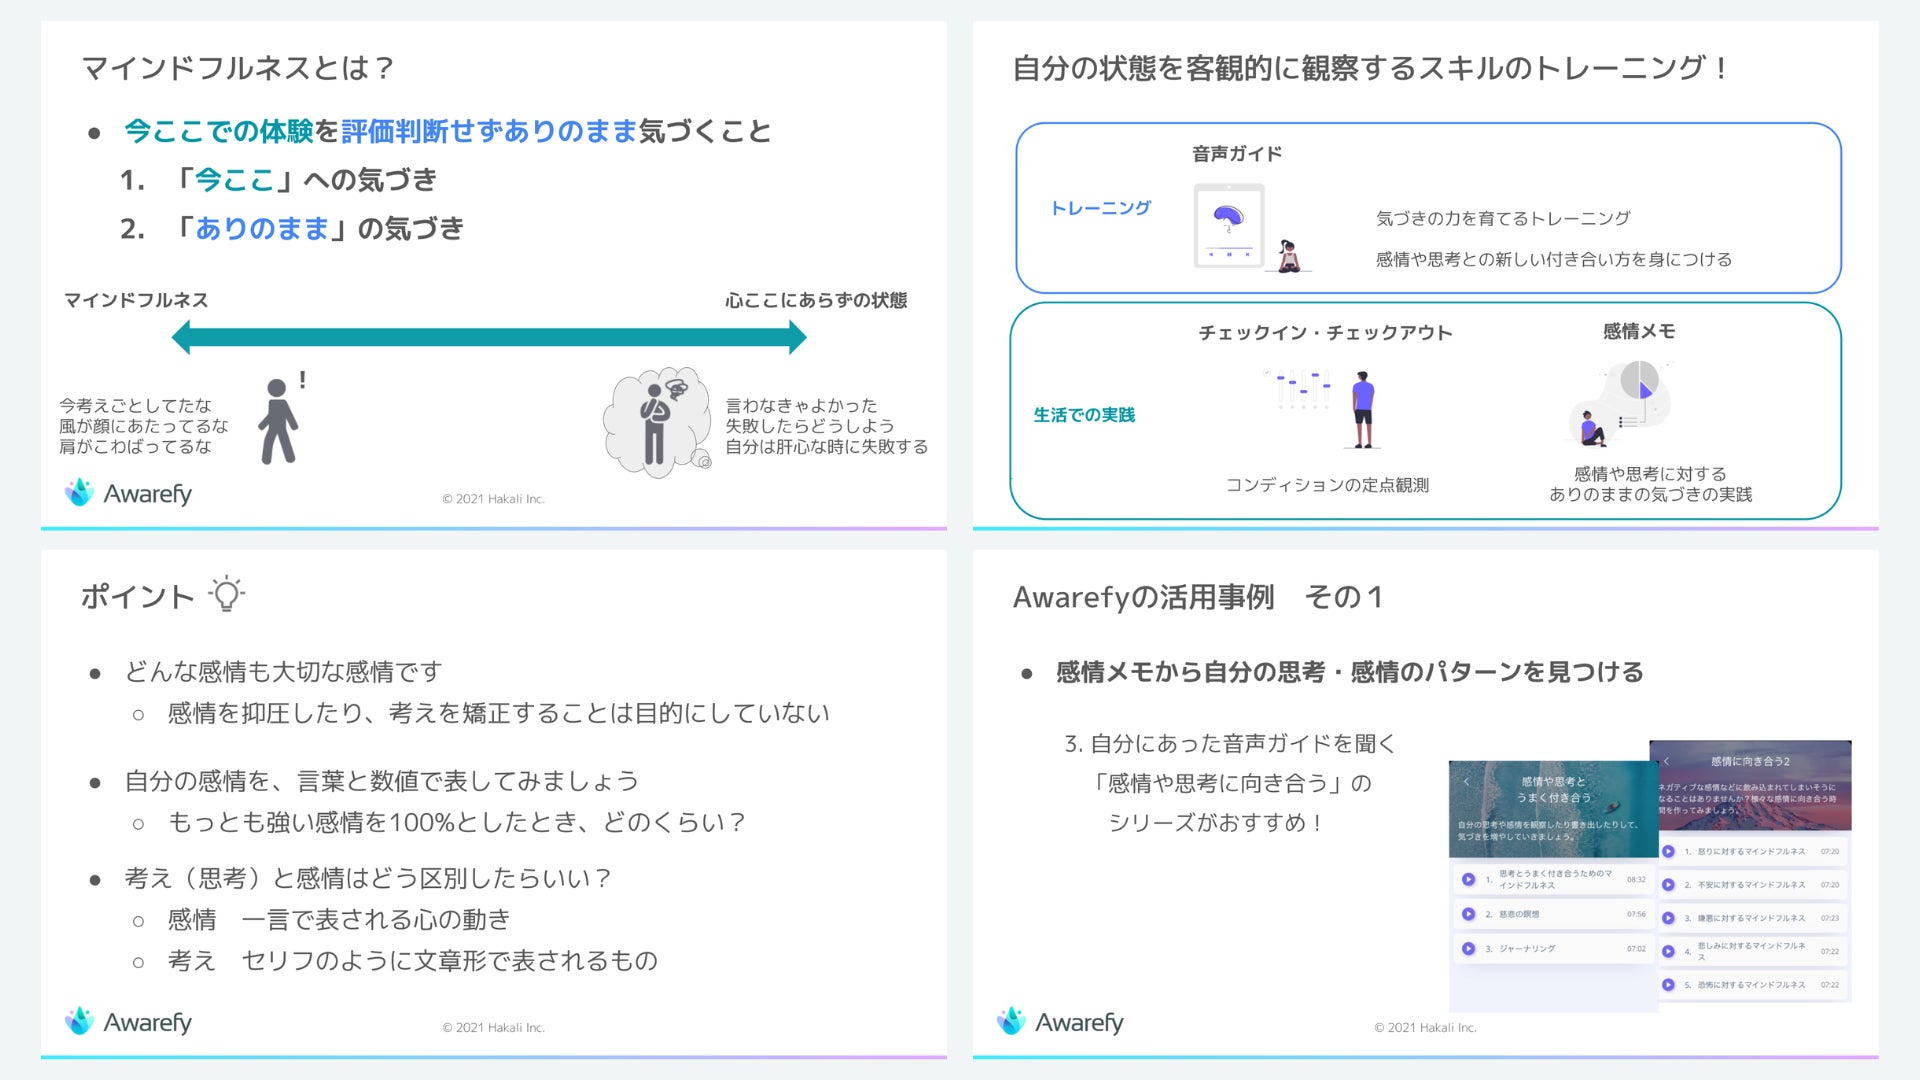
Task: Select the 生活での実践 label
Action: click(1084, 415)
